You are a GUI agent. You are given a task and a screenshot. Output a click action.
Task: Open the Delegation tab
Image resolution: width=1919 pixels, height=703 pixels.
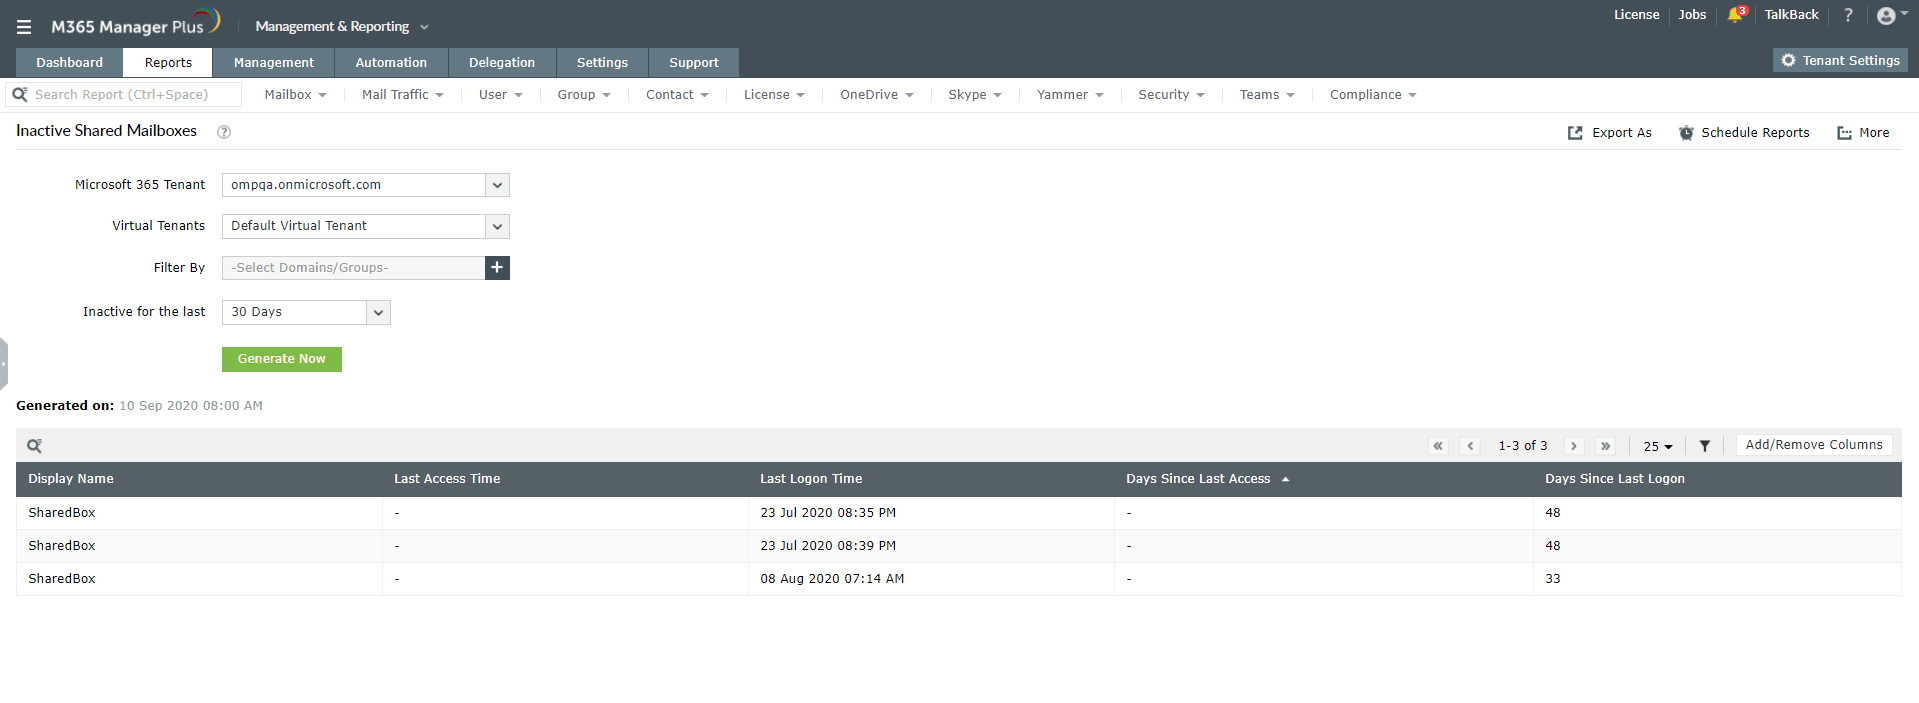[x=502, y=62]
